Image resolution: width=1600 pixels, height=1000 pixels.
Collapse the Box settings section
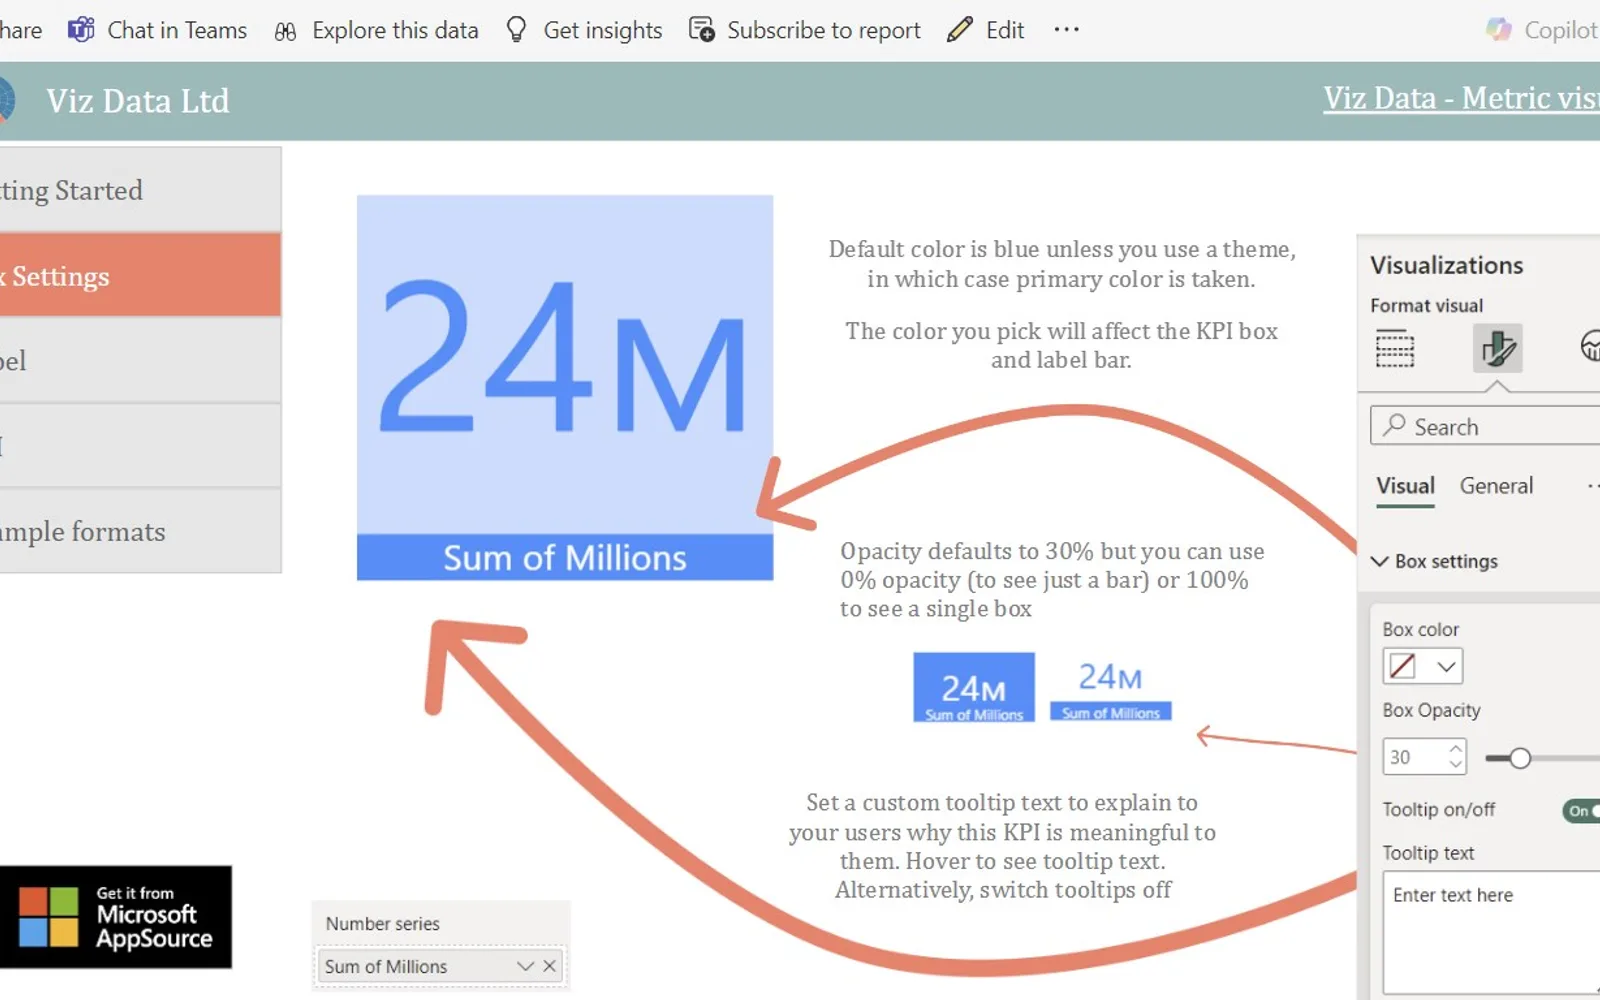pyautogui.click(x=1435, y=561)
